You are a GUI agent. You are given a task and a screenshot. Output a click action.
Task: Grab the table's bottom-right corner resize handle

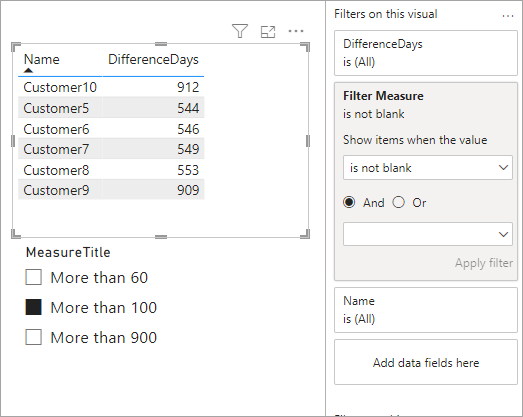pos(306,234)
